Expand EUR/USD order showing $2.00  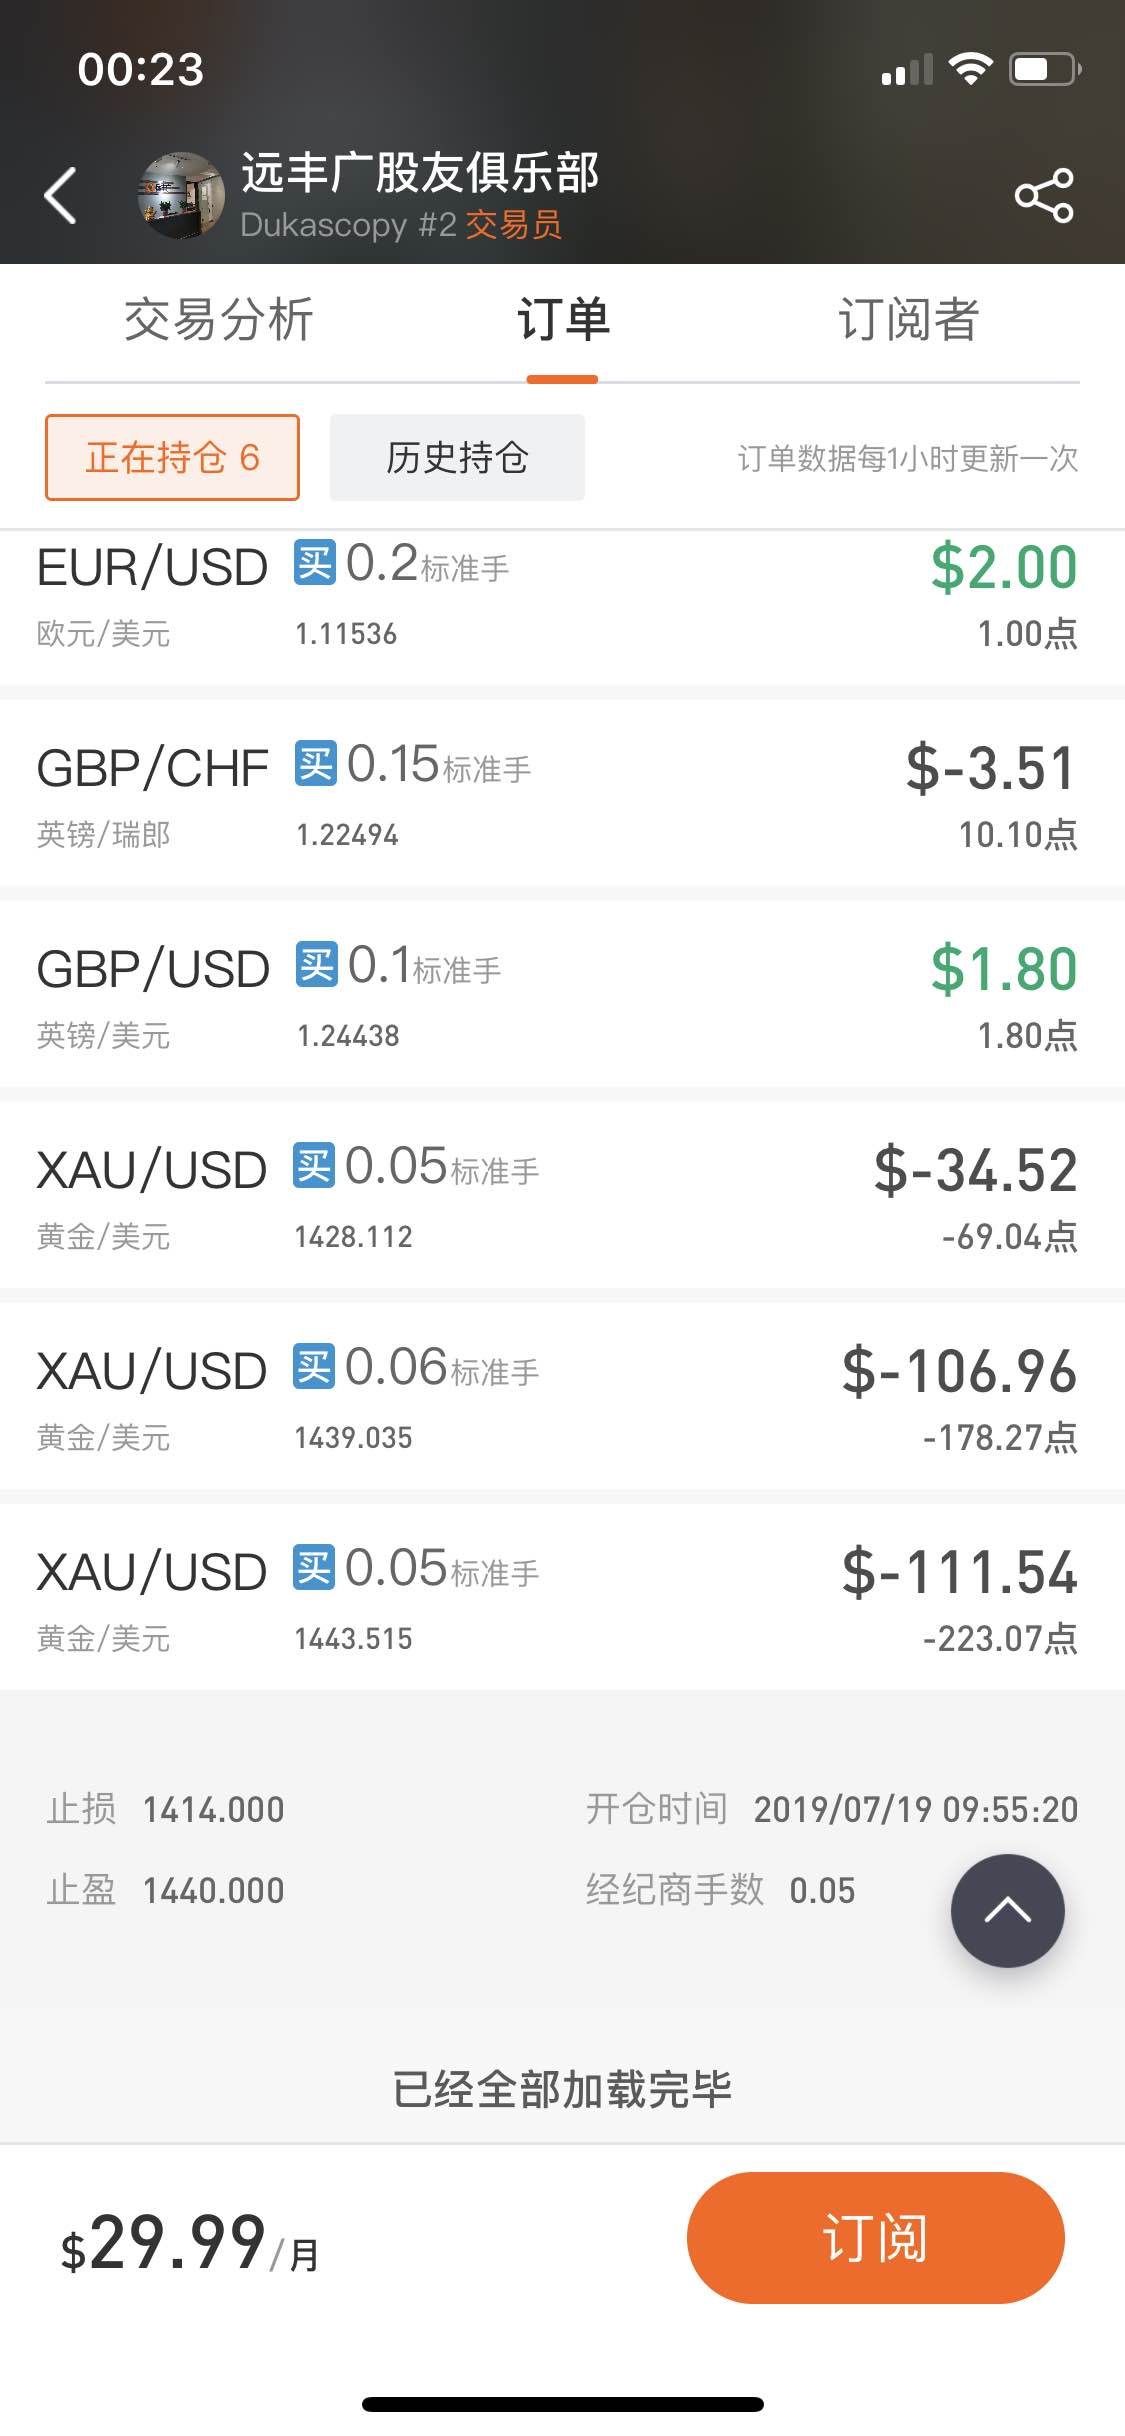point(562,608)
